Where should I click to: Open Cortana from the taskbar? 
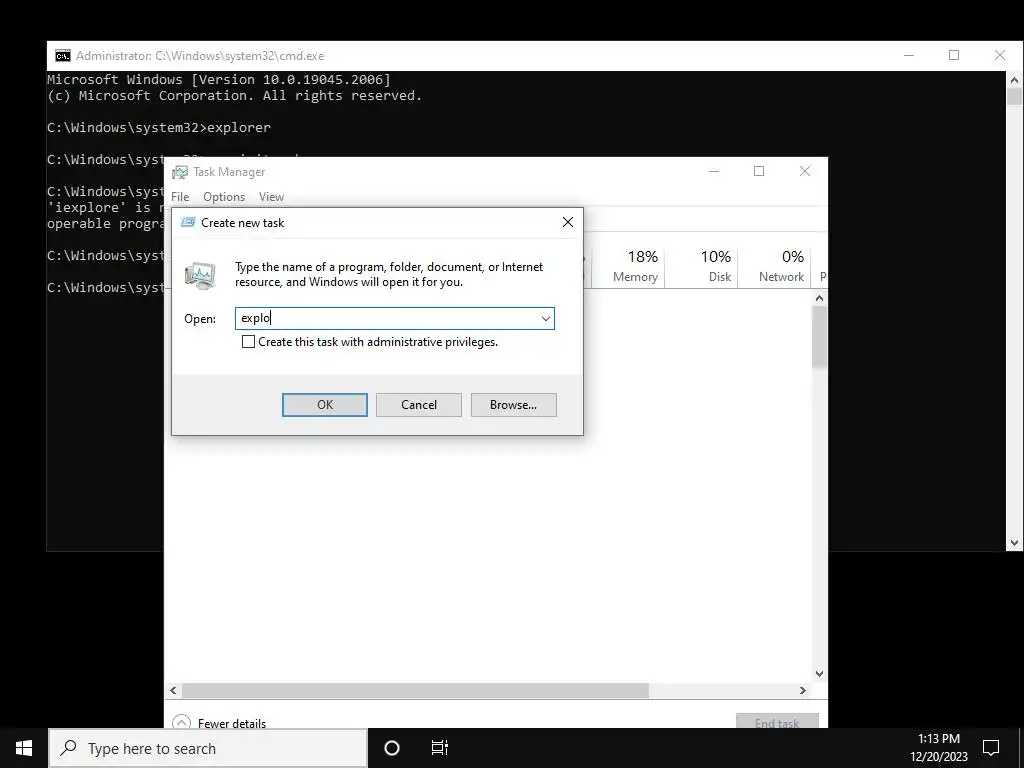[392, 748]
